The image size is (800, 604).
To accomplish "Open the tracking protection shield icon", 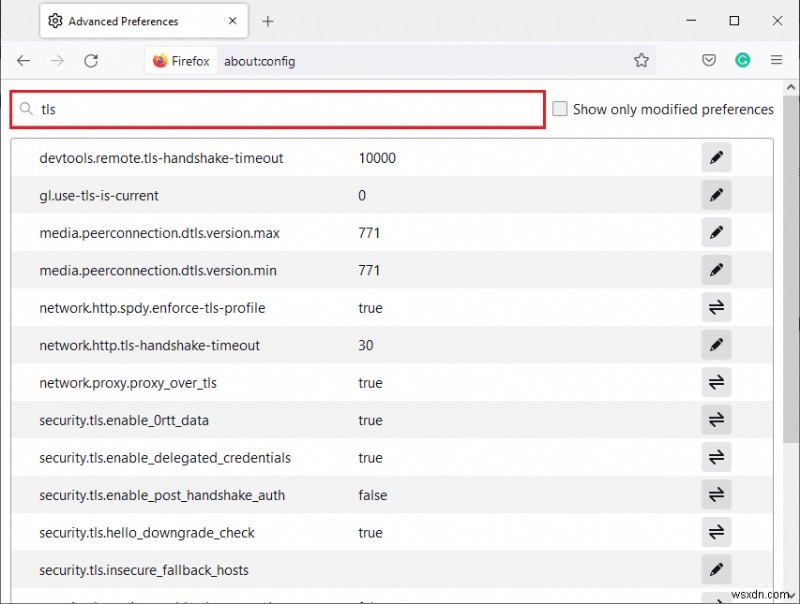I will (709, 60).
